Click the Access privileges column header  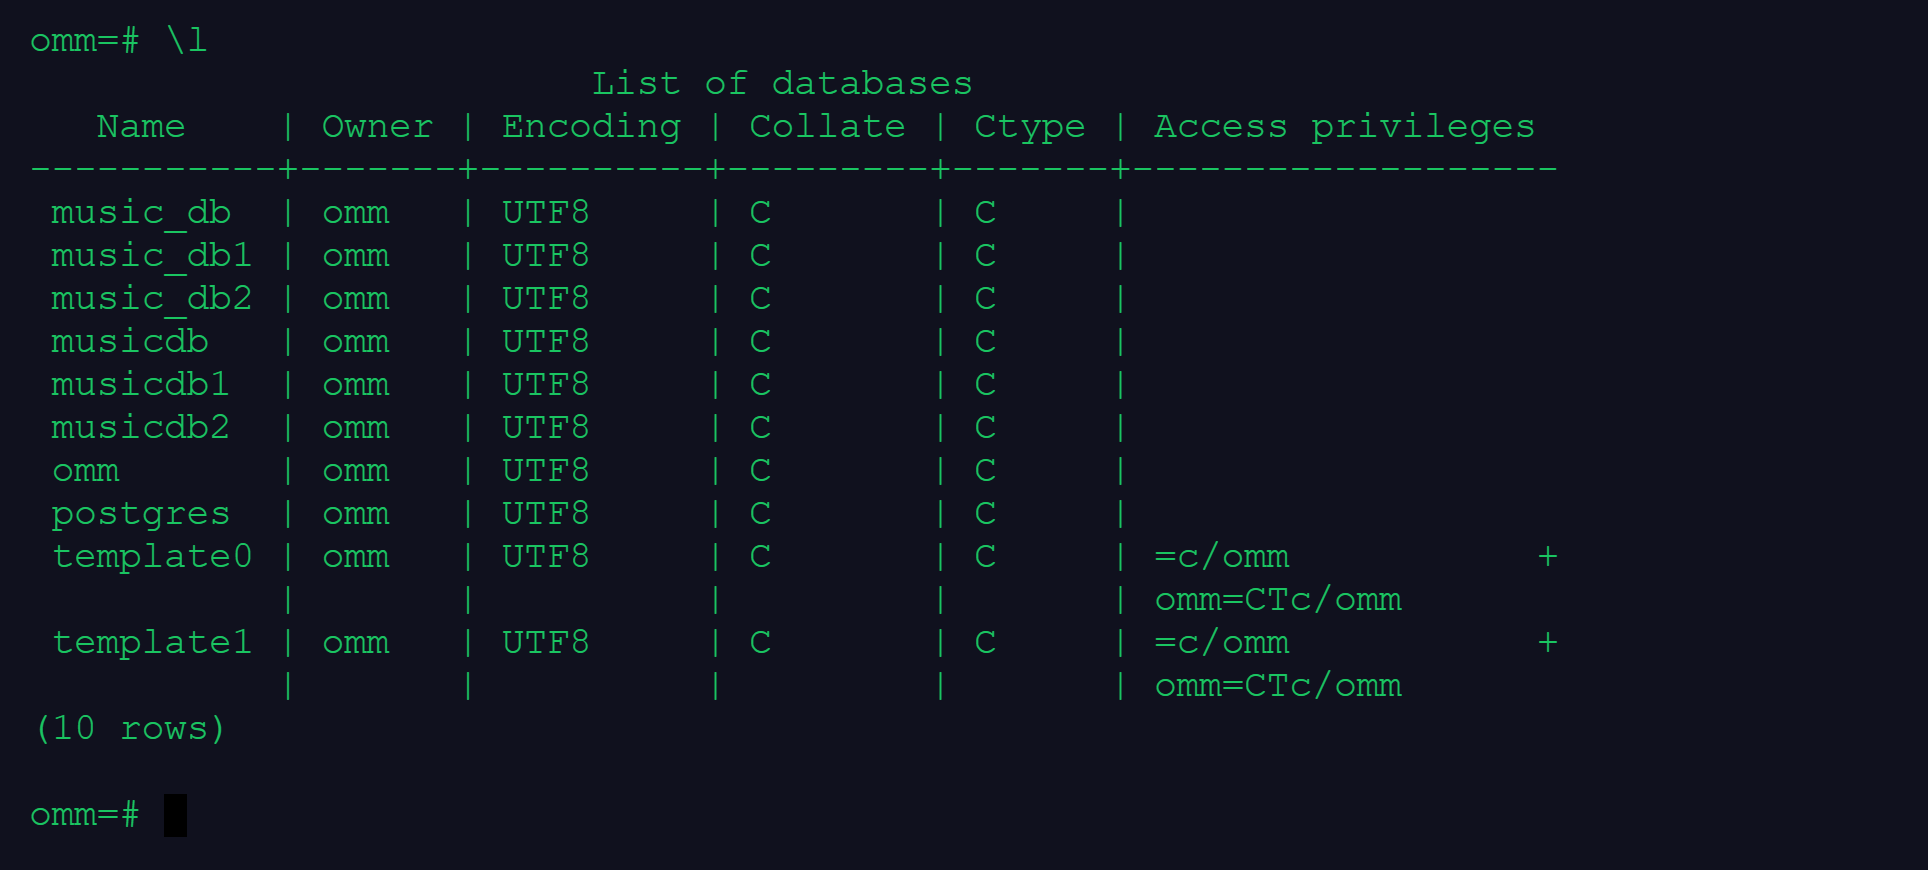point(1344,126)
